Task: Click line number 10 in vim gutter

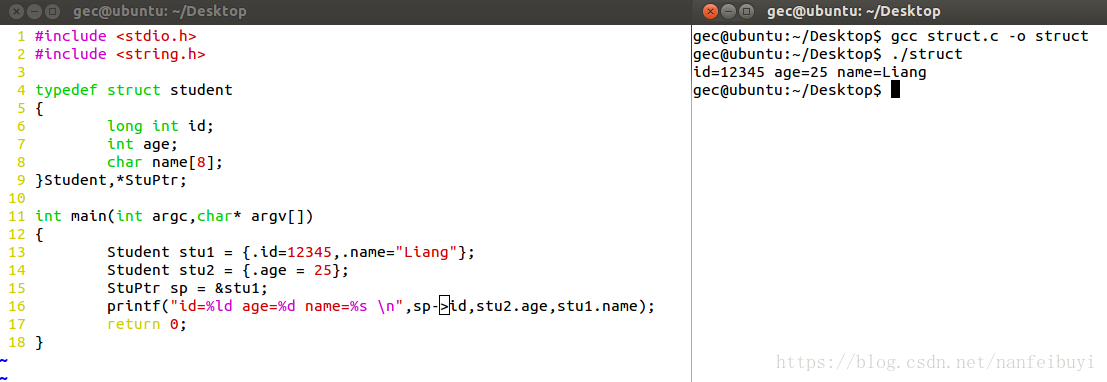Action: click(x=18, y=198)
